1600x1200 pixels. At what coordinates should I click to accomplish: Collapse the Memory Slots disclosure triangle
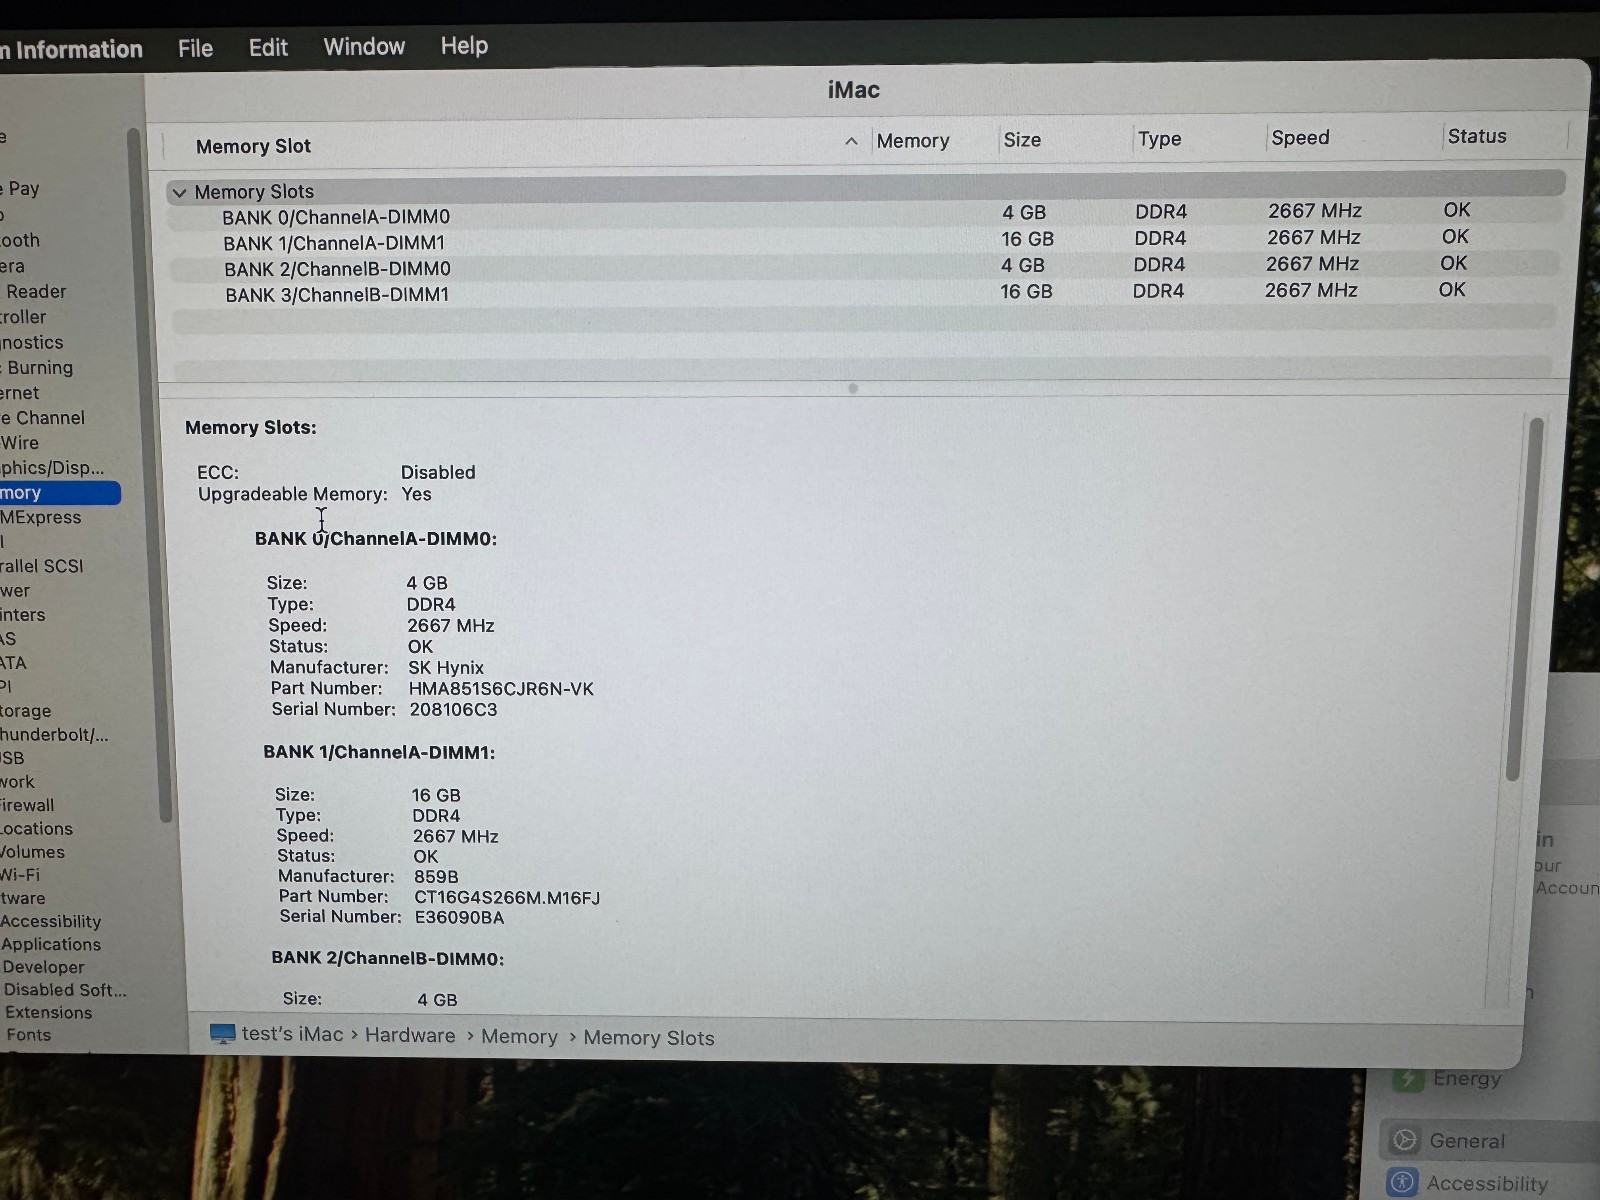pyautogui.click(x=179, y=193)
